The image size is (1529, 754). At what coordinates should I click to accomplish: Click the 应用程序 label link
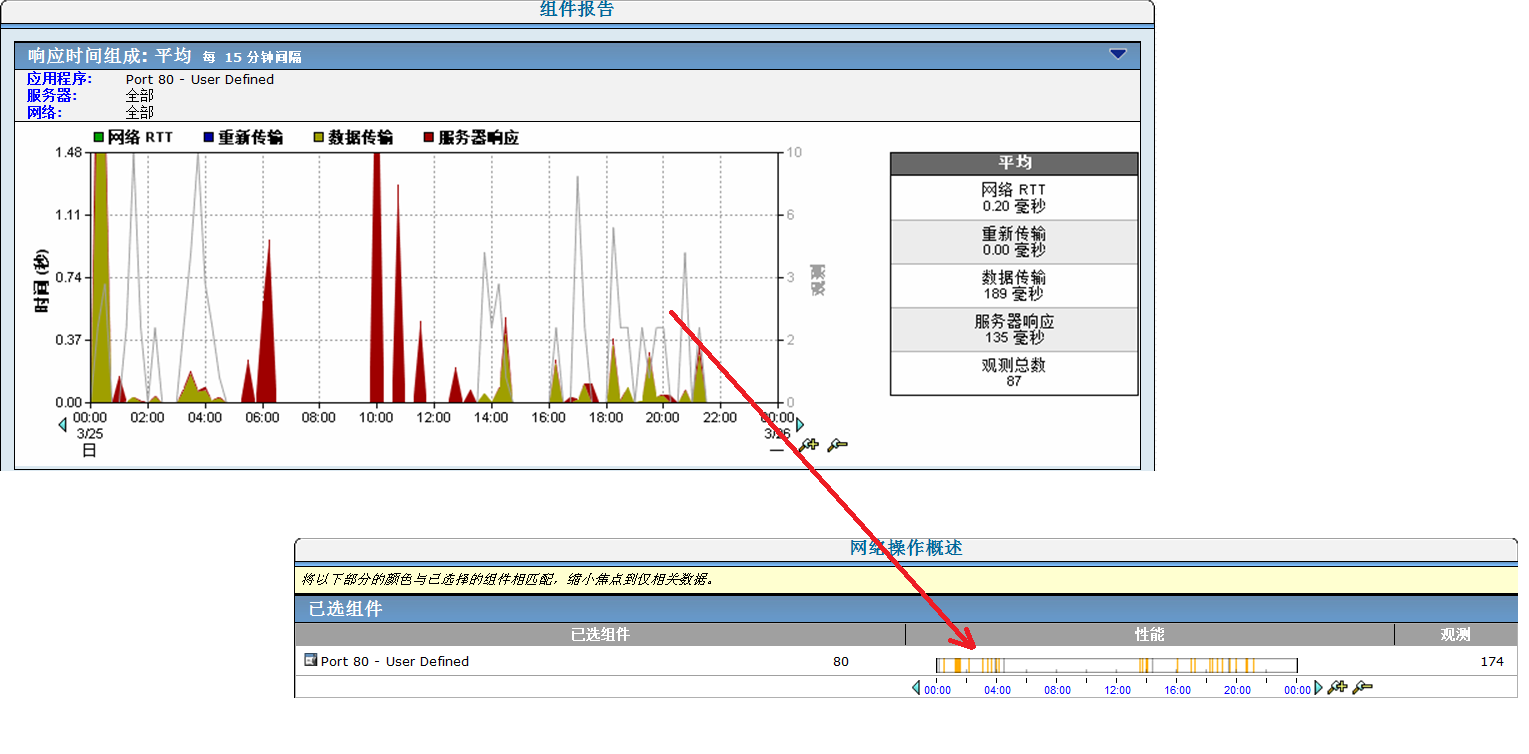(x=60, y=79)
